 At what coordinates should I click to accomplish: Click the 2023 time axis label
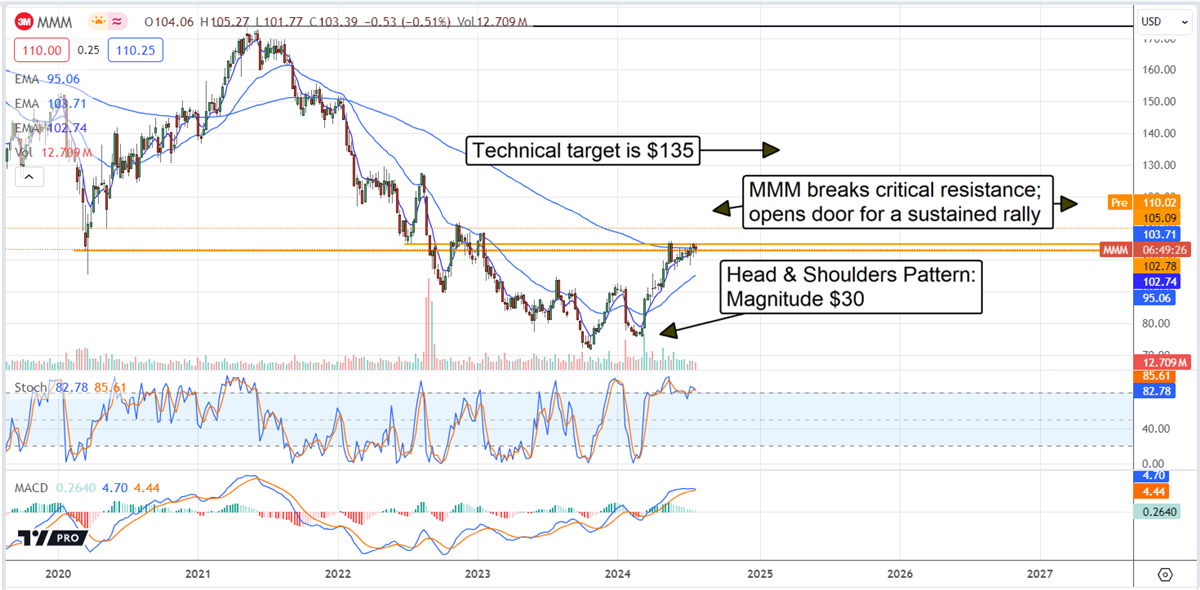pos(478,574)
